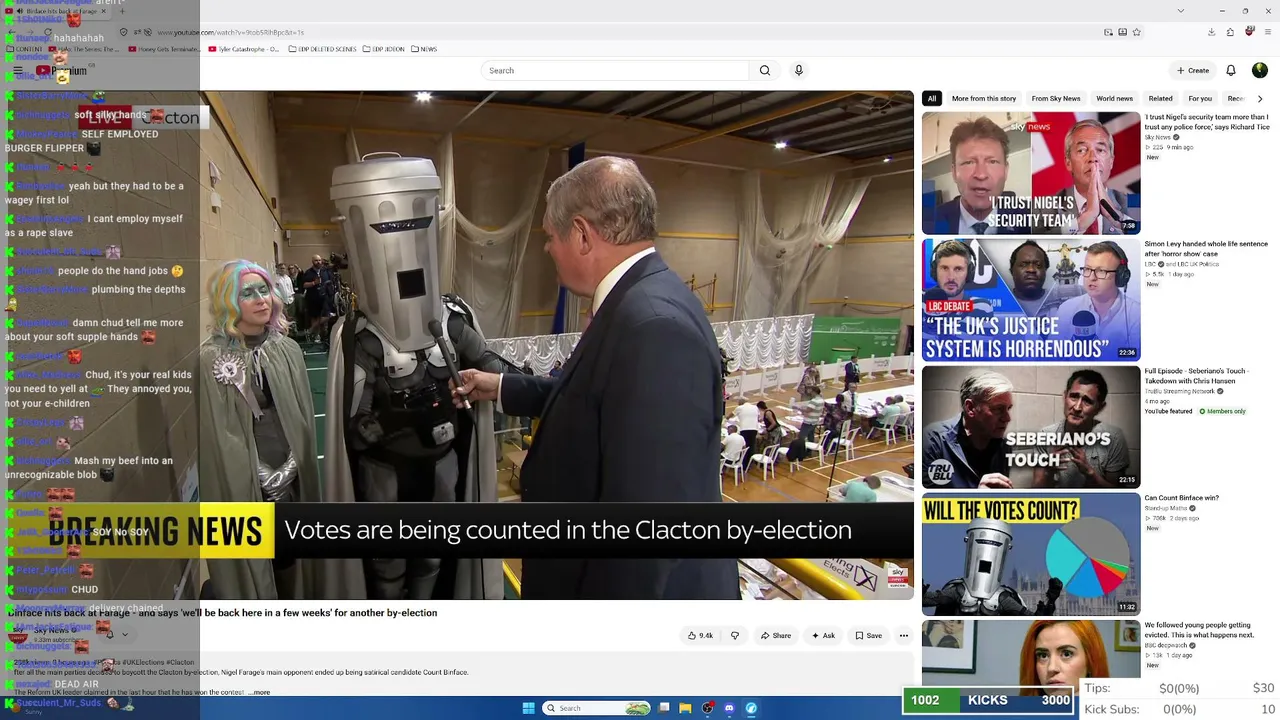Bookmark this page with the star icon
1280x720 pixels.
pos(1137,32)
